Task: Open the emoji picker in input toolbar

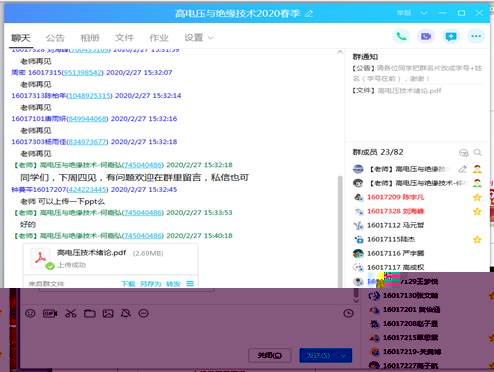Action: 30,313
